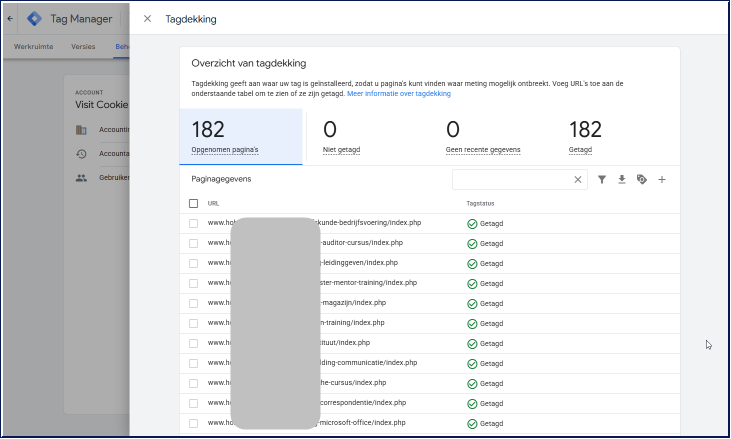
Task: Add a URL with the plus icon
Action: coord(662,180)
